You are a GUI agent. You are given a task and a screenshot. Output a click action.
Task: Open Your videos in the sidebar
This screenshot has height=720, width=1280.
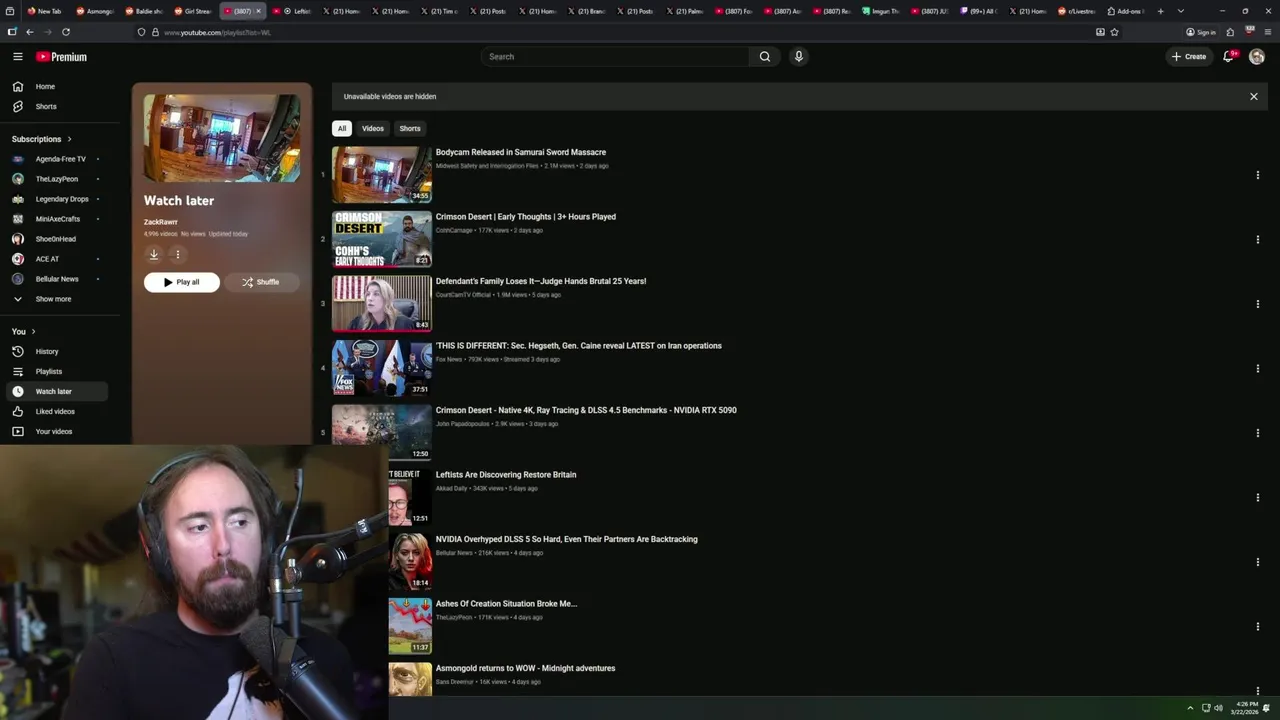coord(56,432)
